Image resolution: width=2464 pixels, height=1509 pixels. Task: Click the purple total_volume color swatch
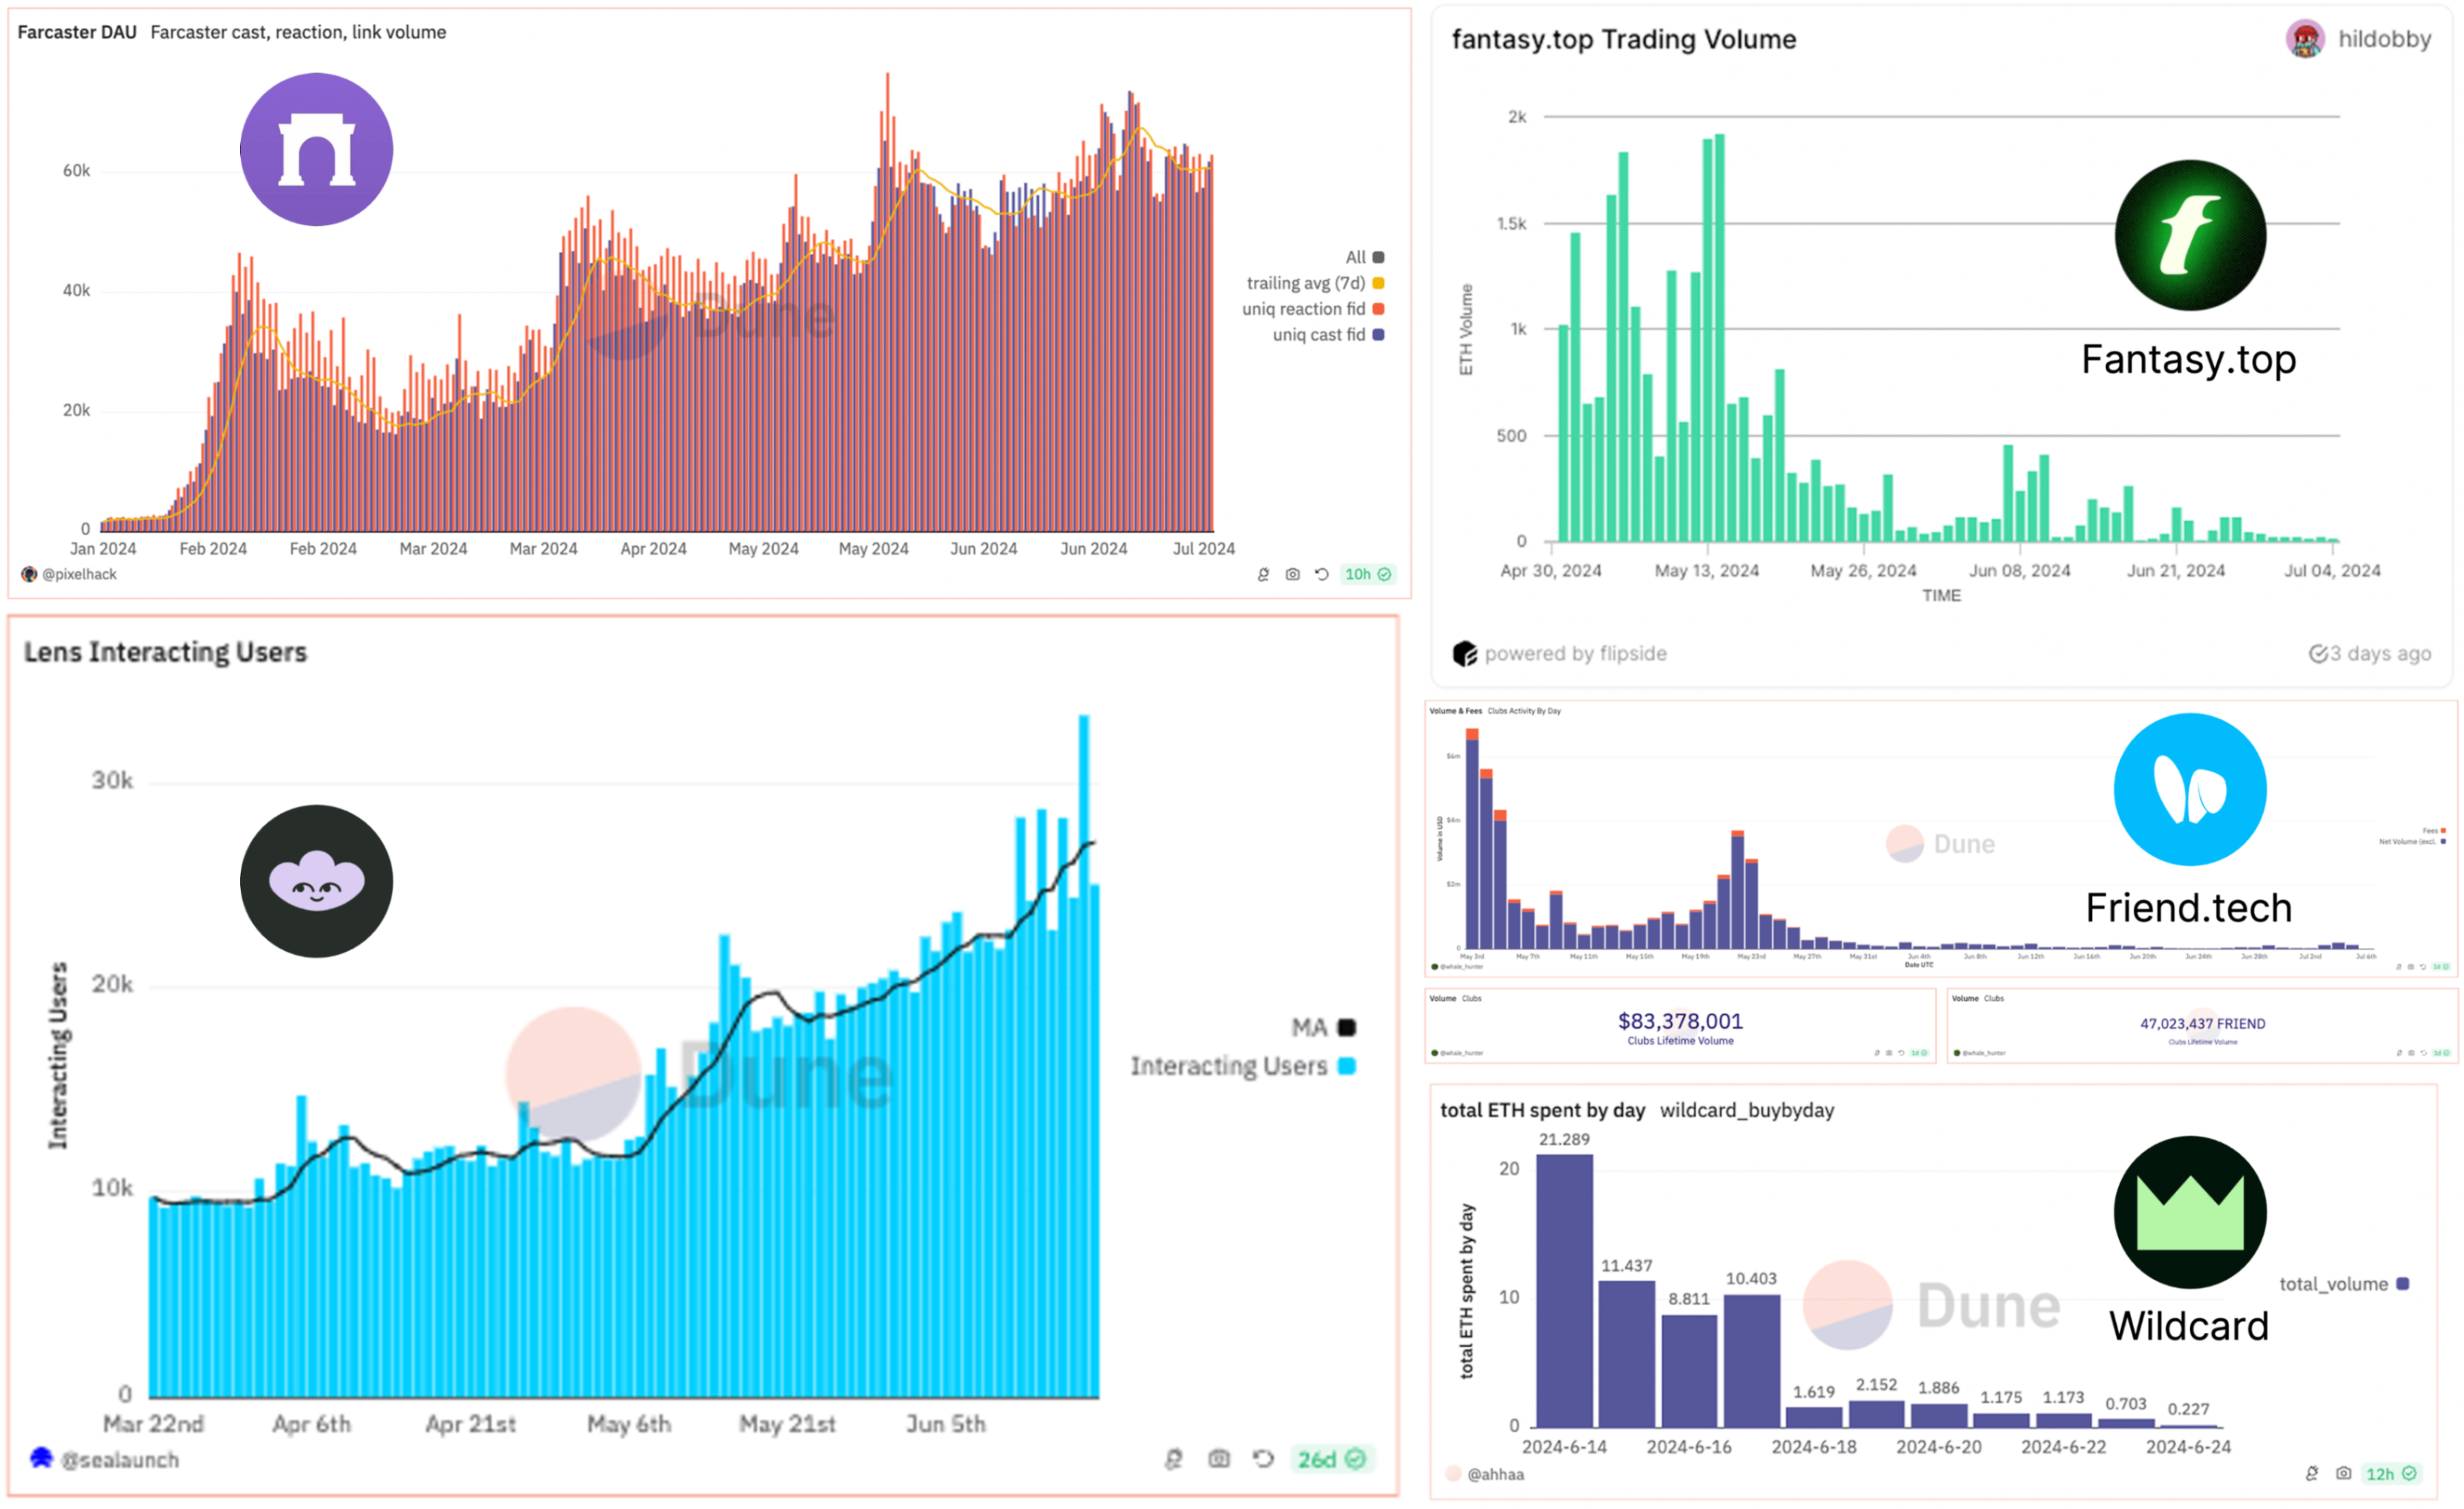pyautogui.click(x=2403, y=1284)
